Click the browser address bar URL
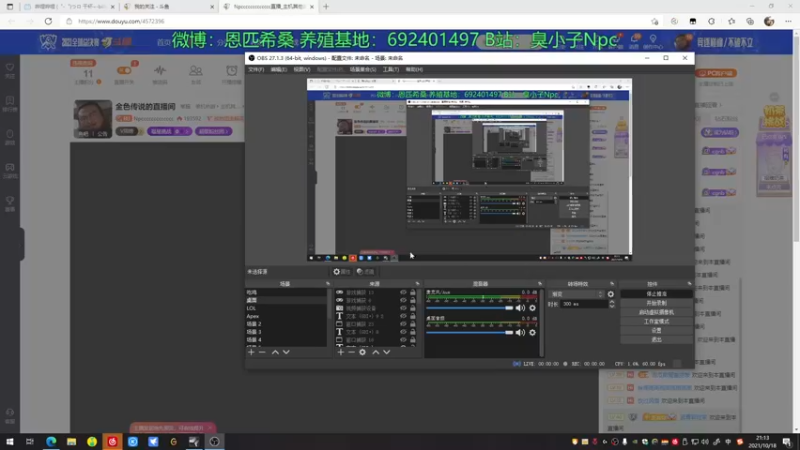 [x=121, y=21]
